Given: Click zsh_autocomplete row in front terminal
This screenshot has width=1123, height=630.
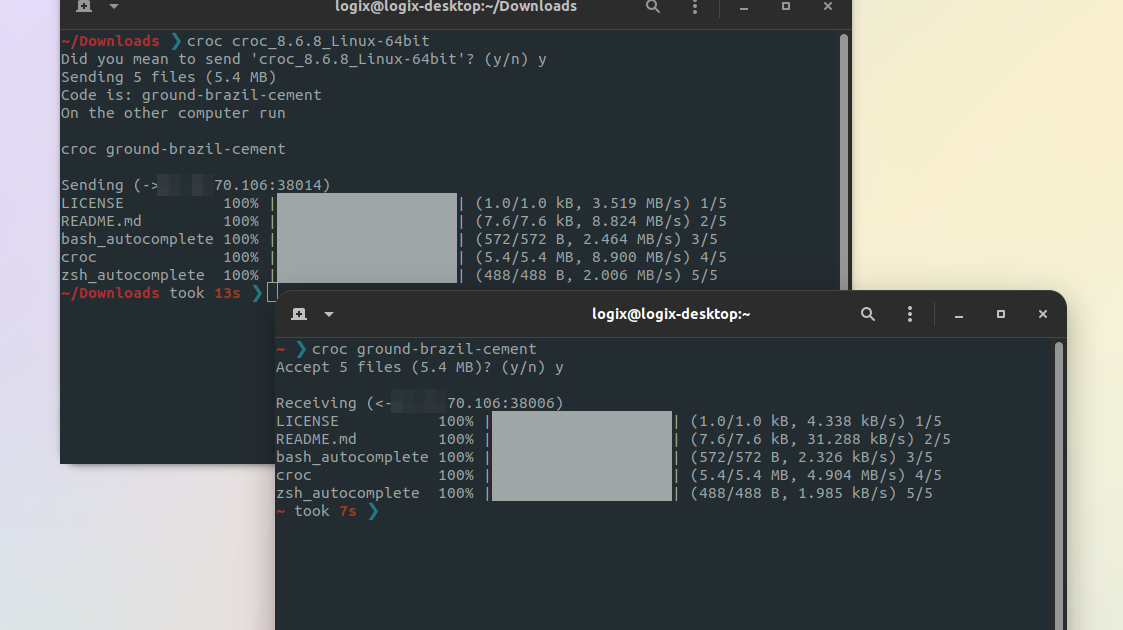Looking at the screenshot, I should pos(604,493).
